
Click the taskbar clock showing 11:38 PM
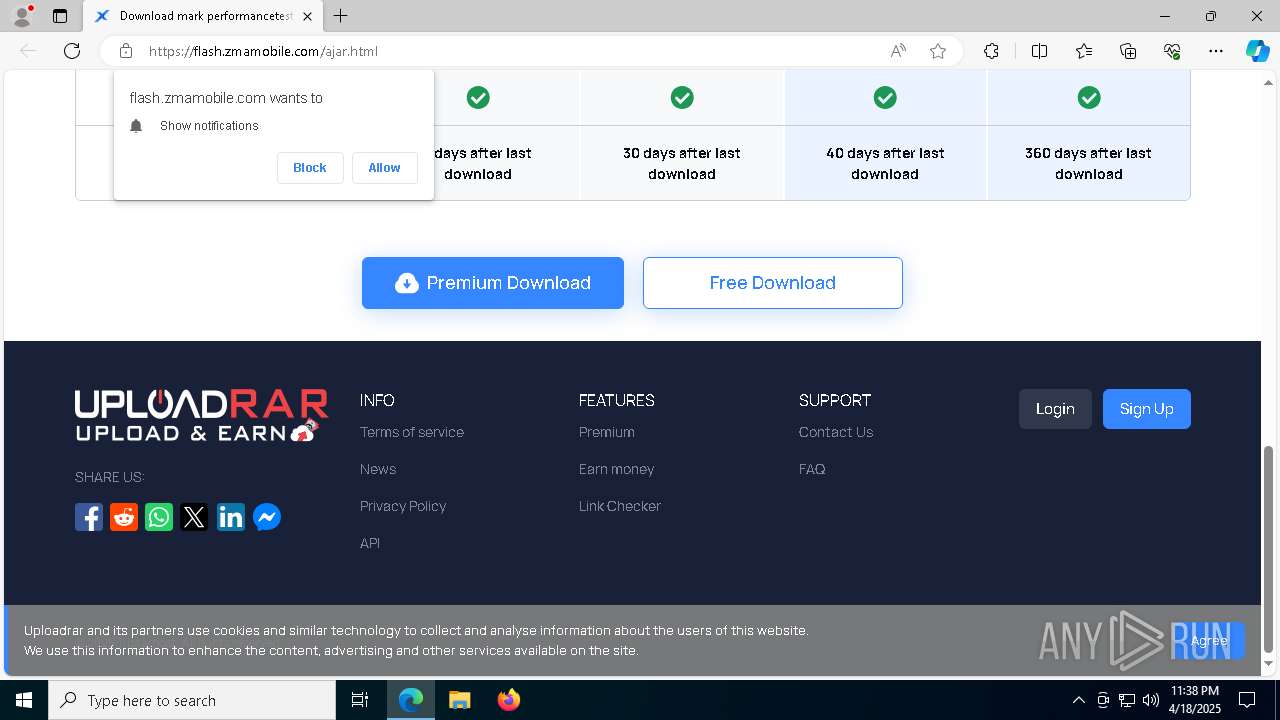tap(1195, 700)
